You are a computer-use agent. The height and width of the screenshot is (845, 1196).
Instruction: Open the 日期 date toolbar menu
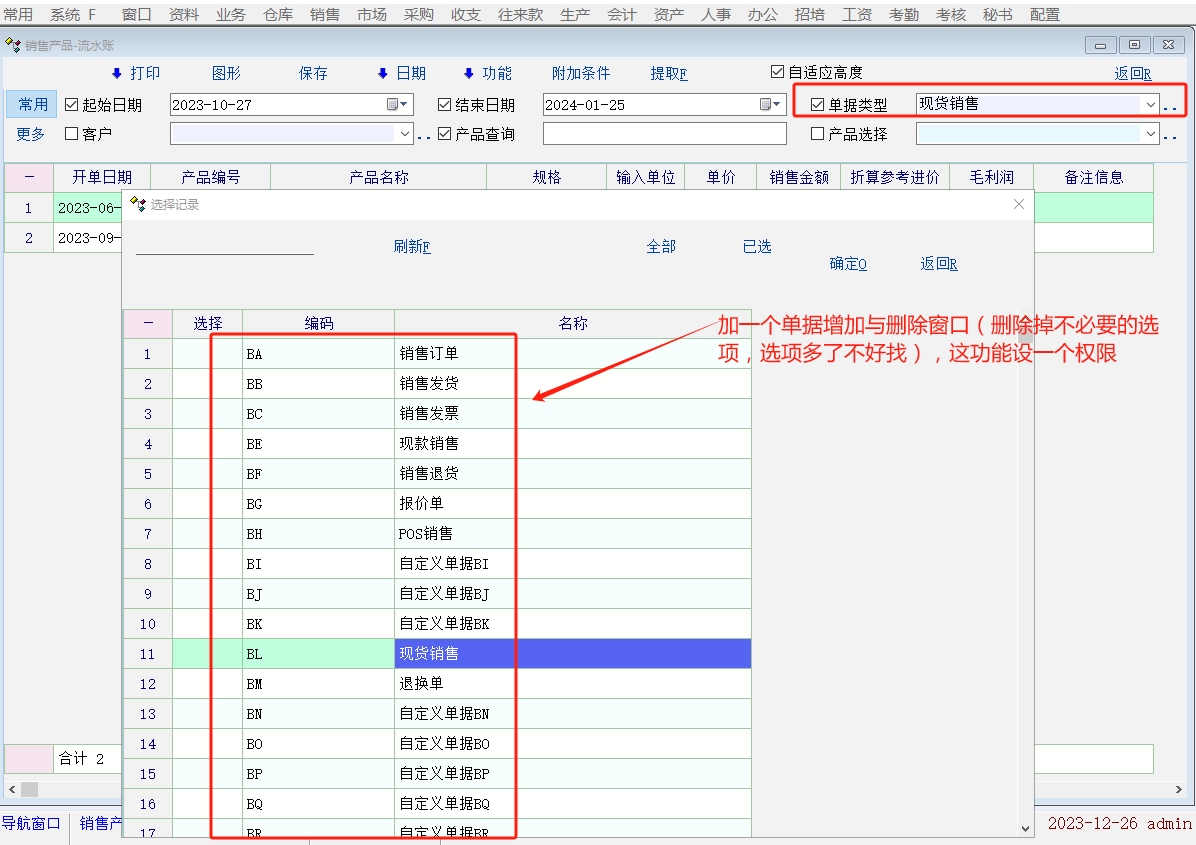tap(401, 73)
